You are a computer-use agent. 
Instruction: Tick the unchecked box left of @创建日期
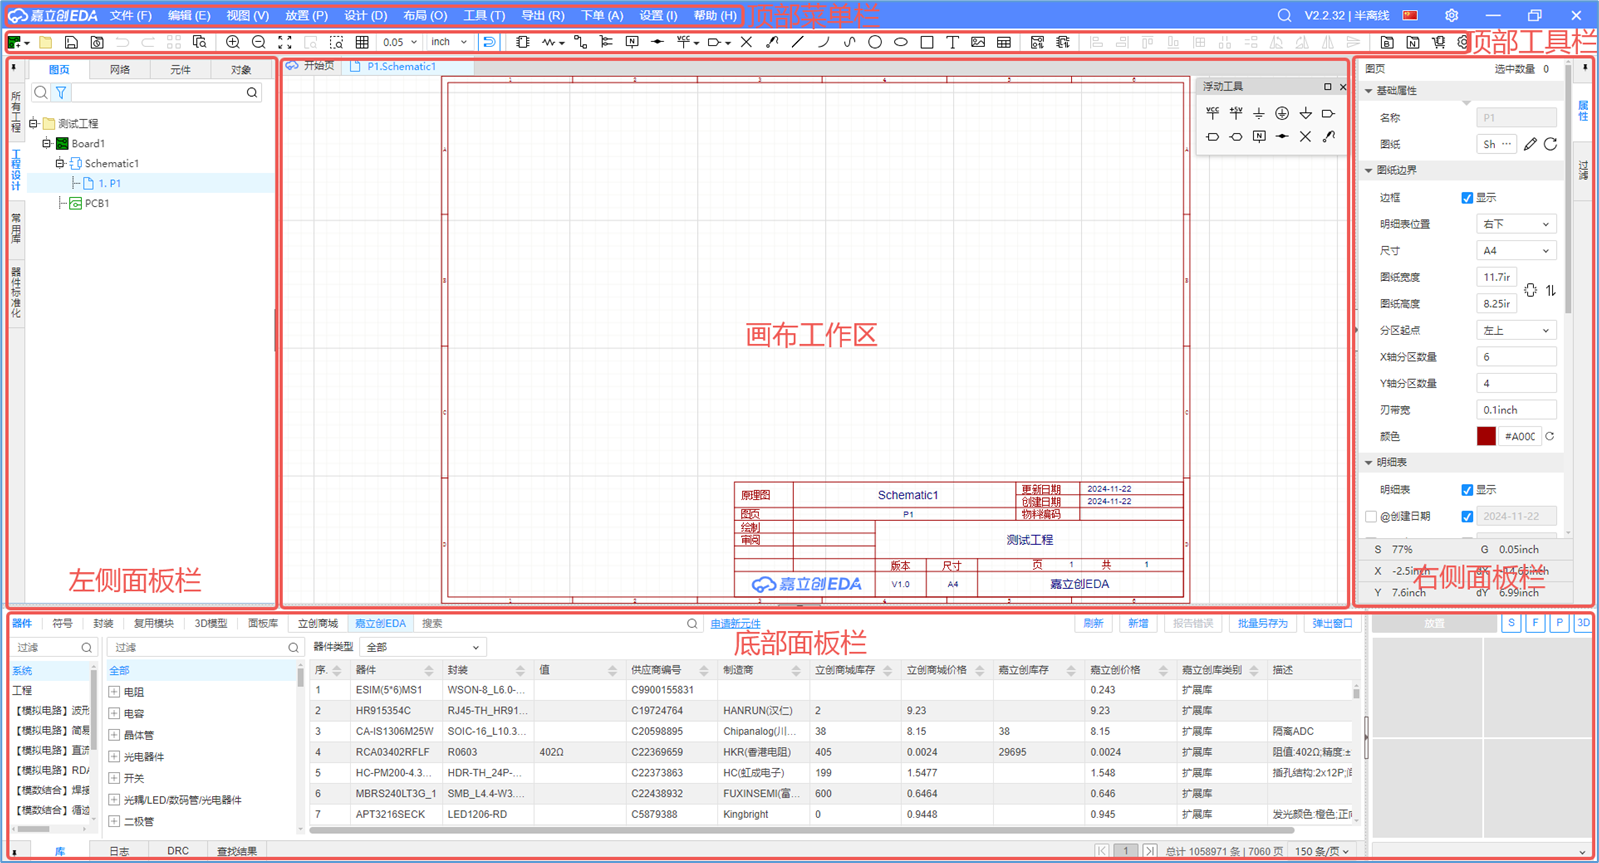point(1371,517)
